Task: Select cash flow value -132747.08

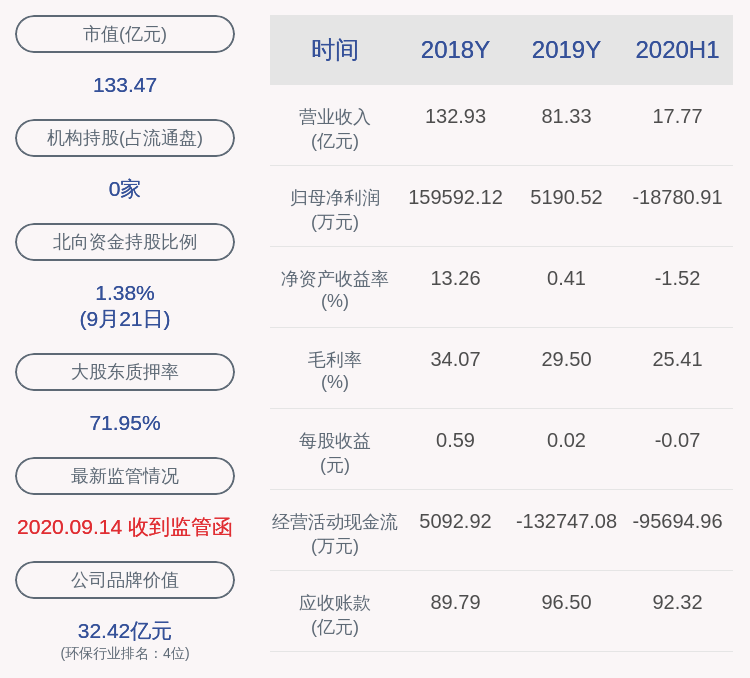Action: (566, 521)
